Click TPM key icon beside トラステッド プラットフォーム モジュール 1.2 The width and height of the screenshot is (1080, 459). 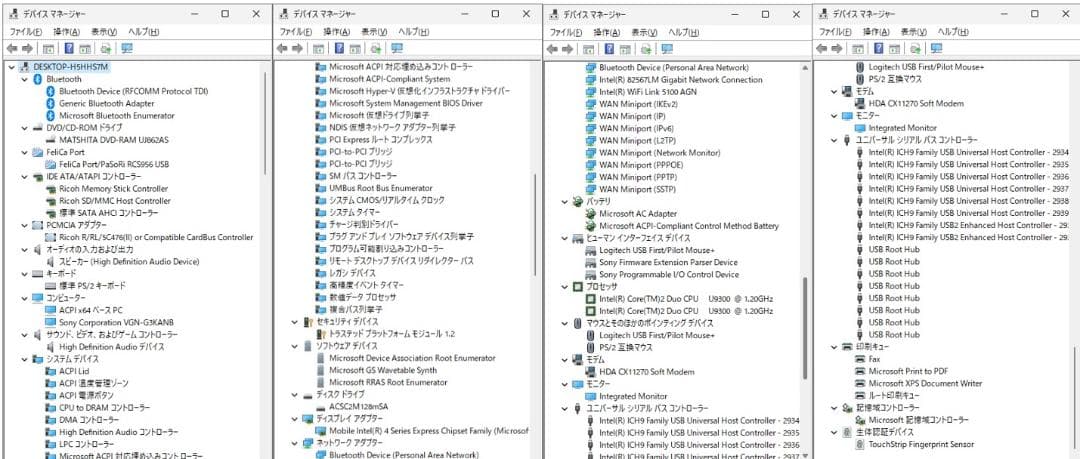(321, 334)
